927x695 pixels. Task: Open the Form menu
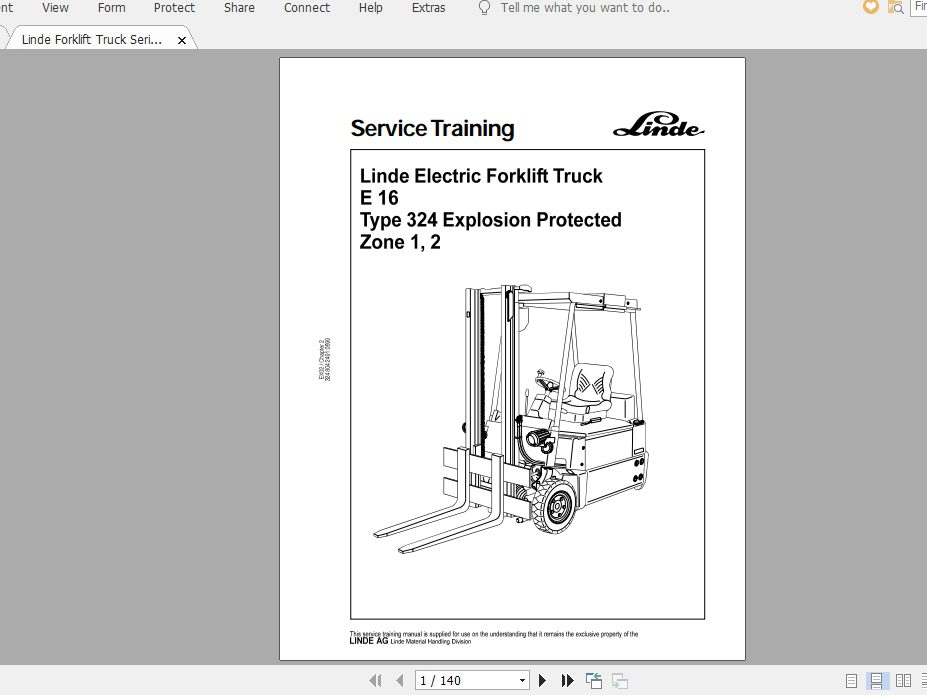pyautogui.click(x=111, y=8)
